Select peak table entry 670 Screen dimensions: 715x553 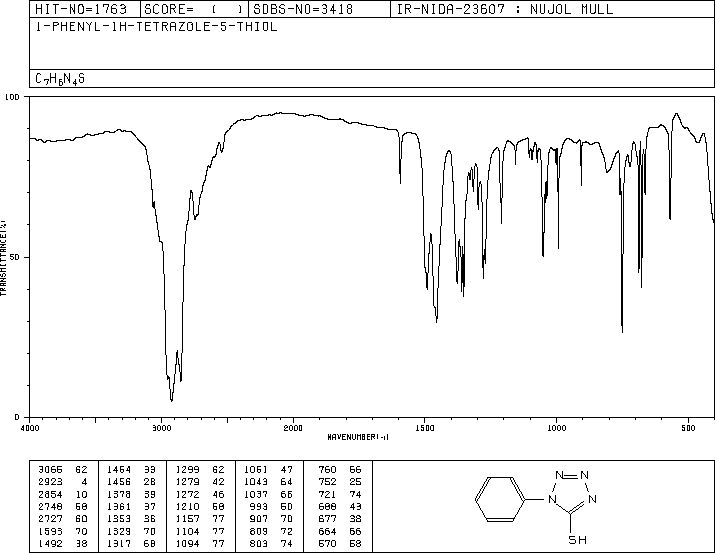(x=327, y=543)
